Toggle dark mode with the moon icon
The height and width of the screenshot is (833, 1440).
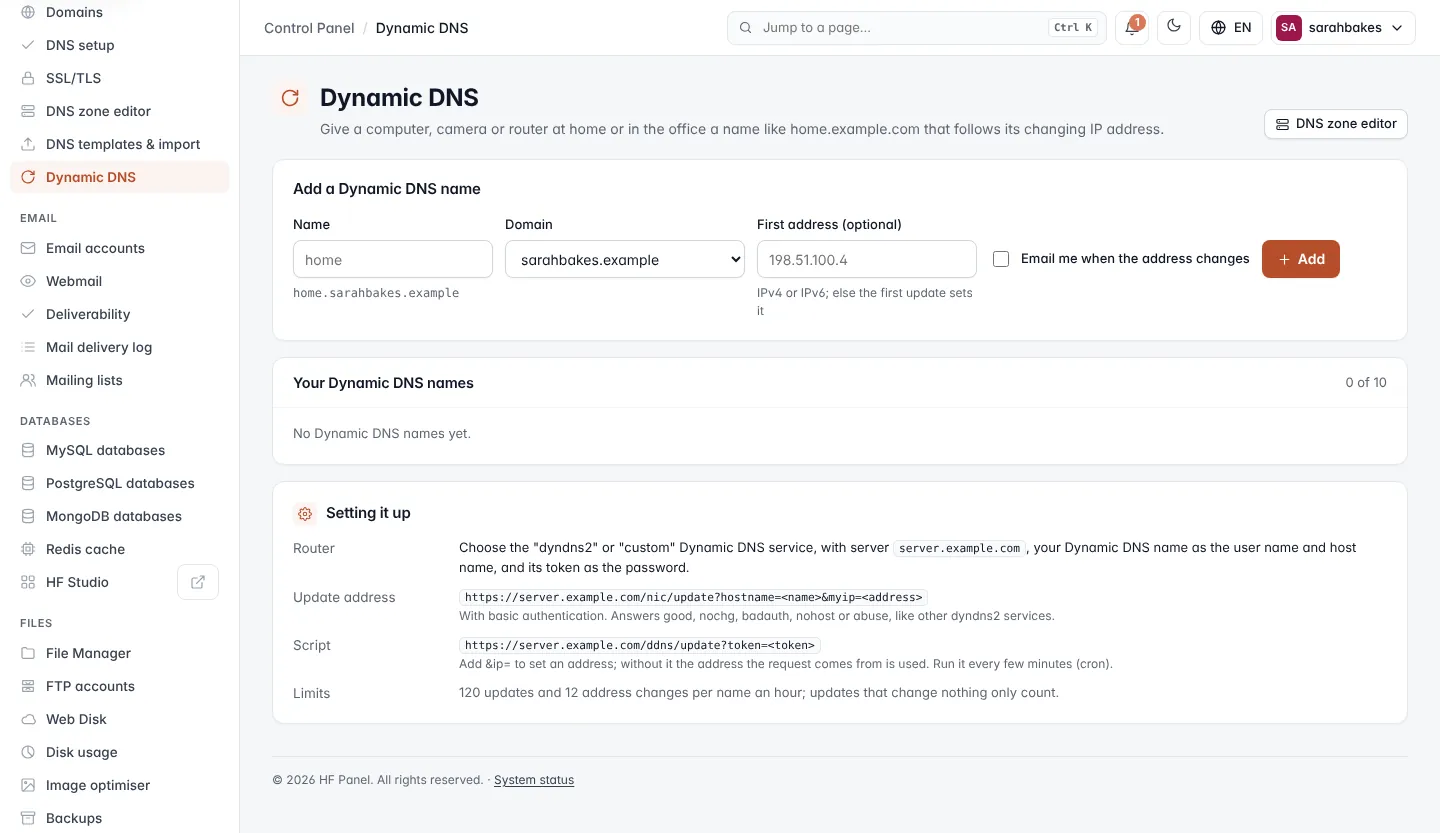1174,28
